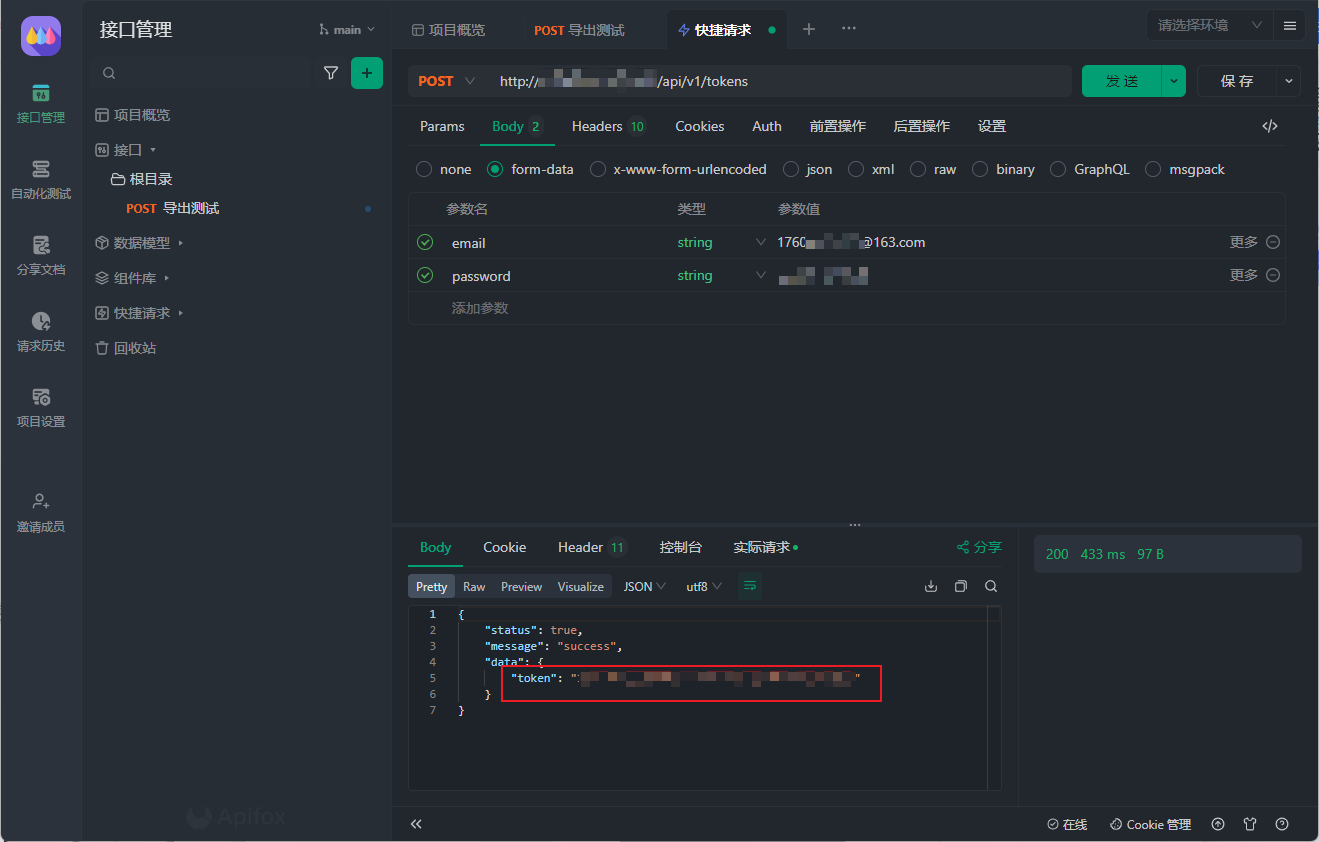Add a new tab with plus icon
Image resolution: width=1319 pixels, height=842 pixels.
(809, 29)
